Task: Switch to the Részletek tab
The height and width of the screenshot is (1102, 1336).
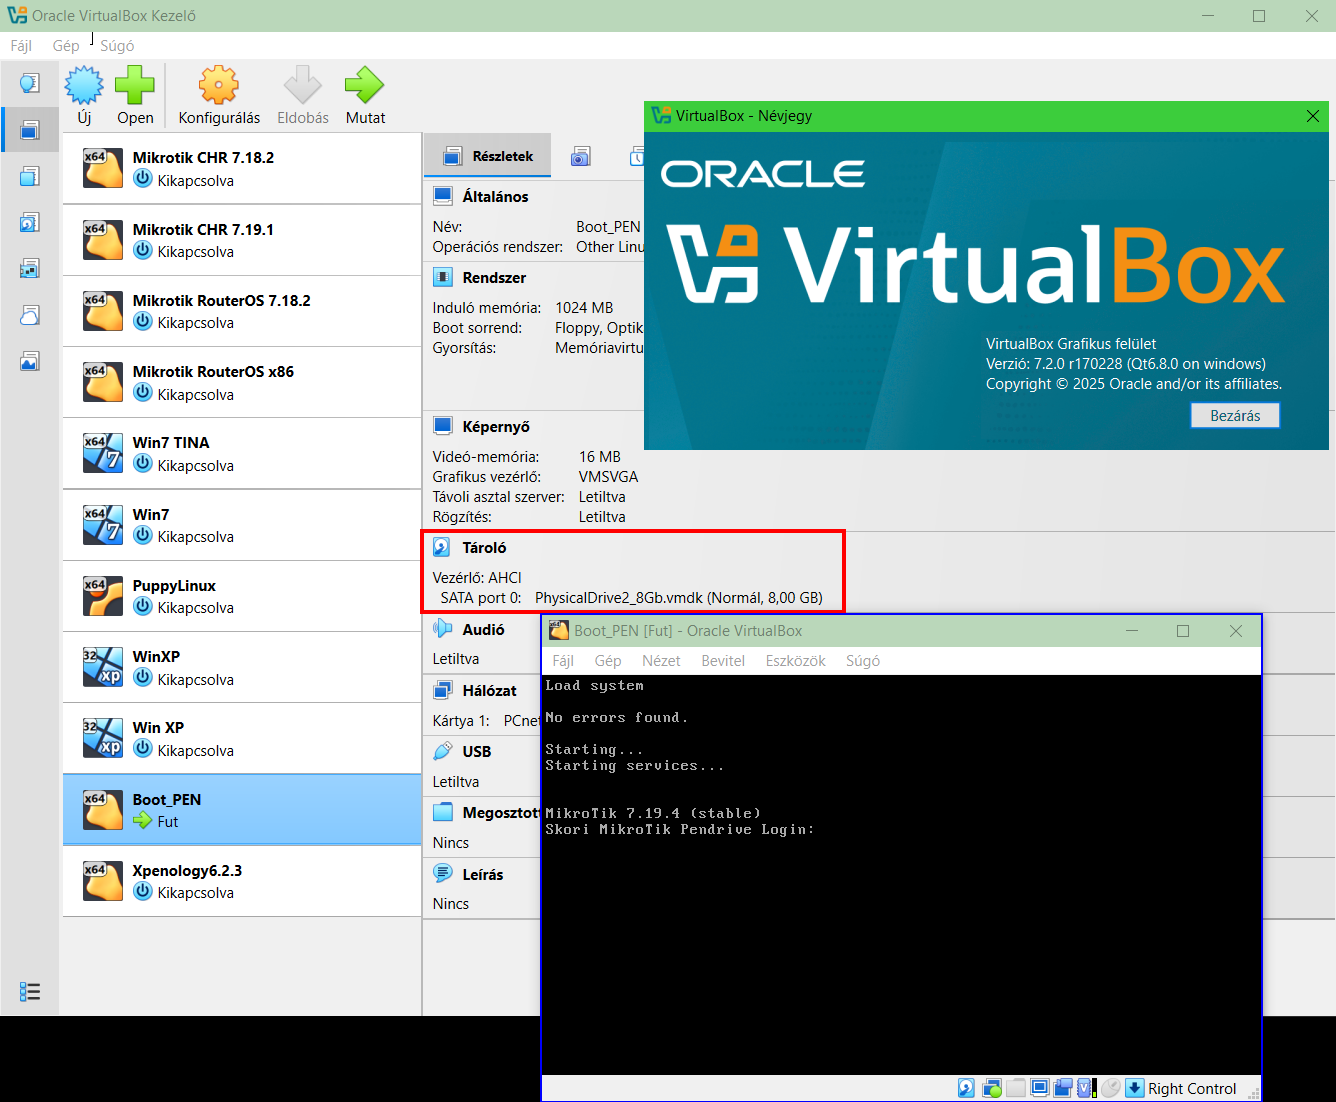Action: [487, 155]
